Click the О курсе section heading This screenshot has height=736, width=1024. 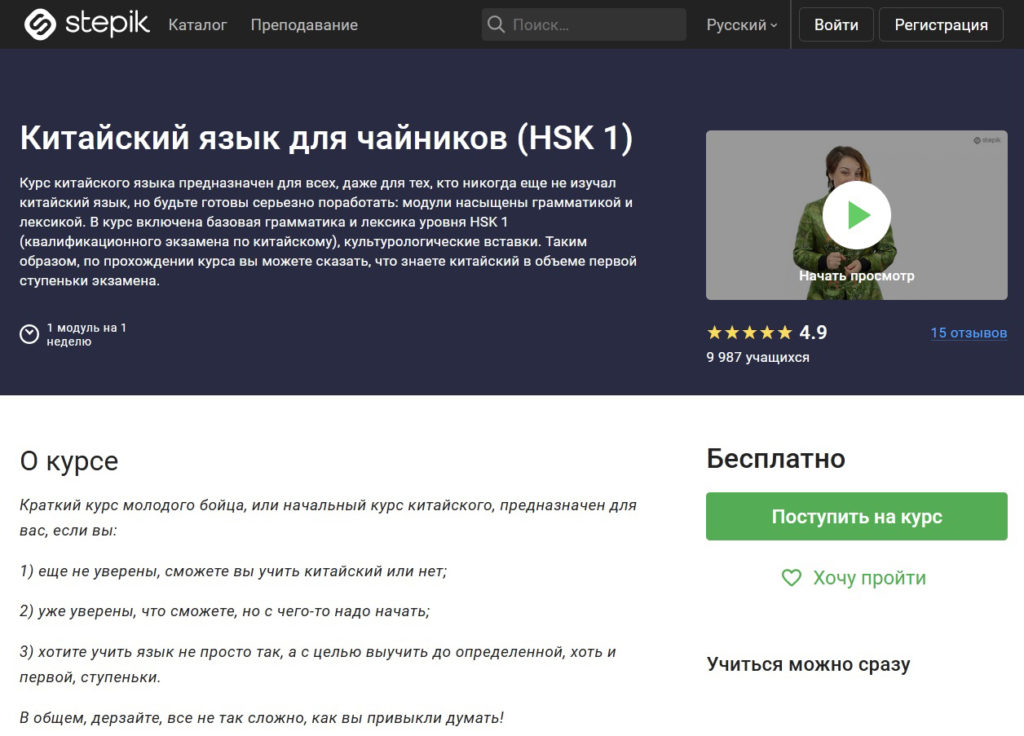click(x=69, y=461)
